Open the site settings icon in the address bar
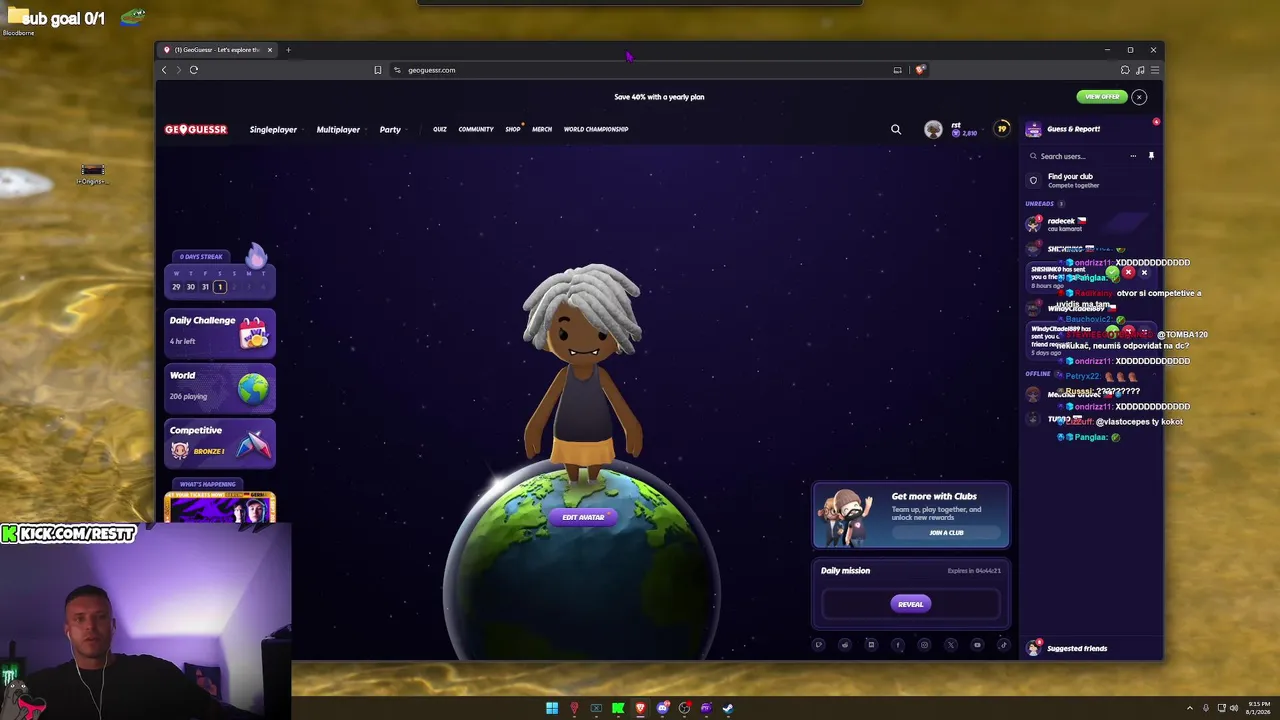Screen dimensions: 1280x720 pyautogui.click(x=397, y=70)
